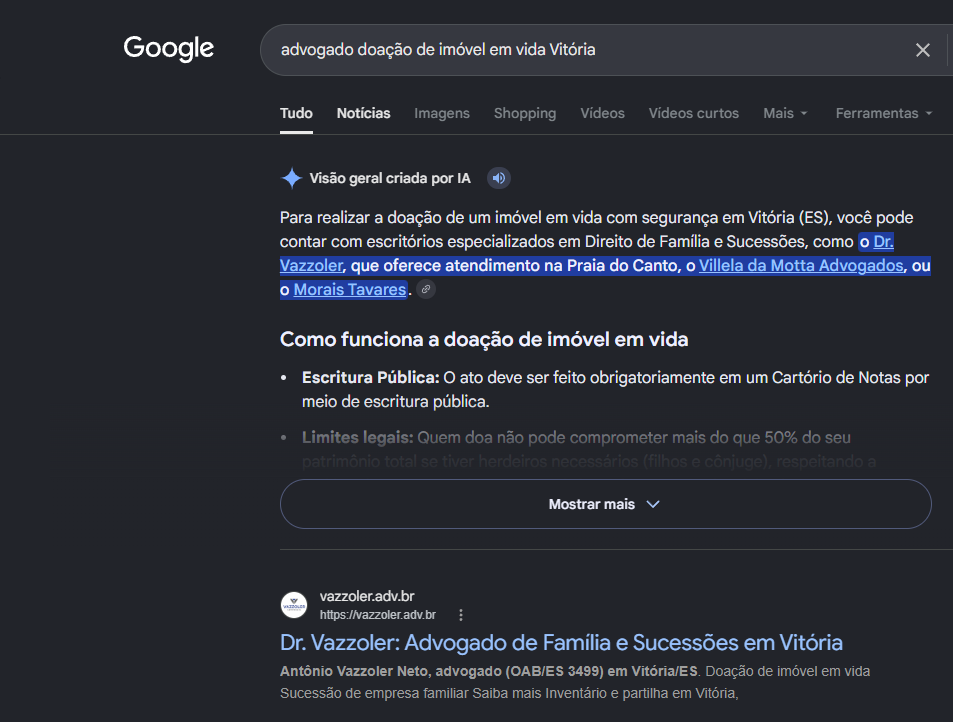
Task: Click the 'Limites legais:' bullet label
Action: (x=357, y=438)
